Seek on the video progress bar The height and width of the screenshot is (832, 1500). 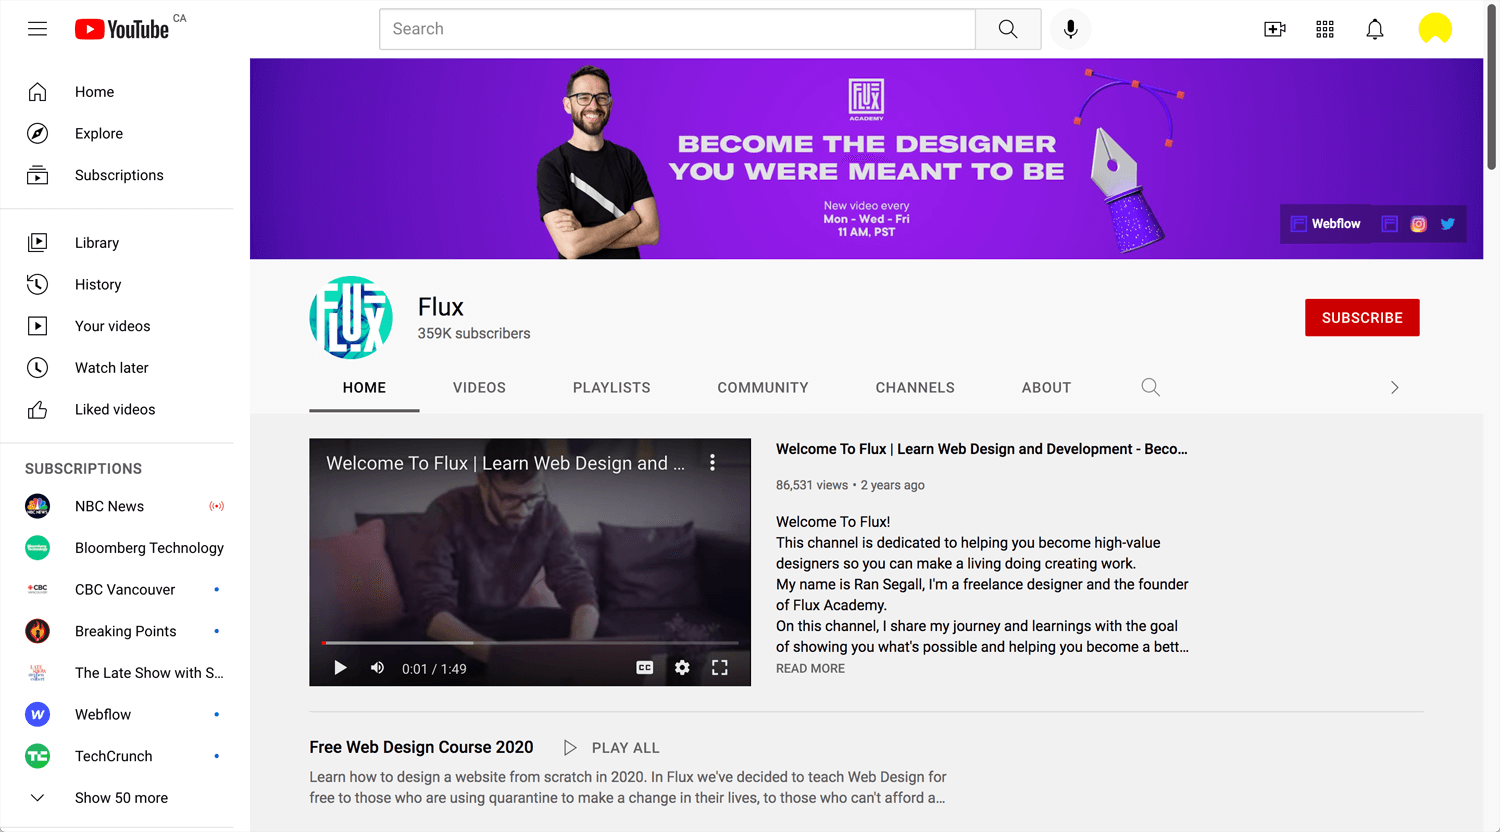530,643
